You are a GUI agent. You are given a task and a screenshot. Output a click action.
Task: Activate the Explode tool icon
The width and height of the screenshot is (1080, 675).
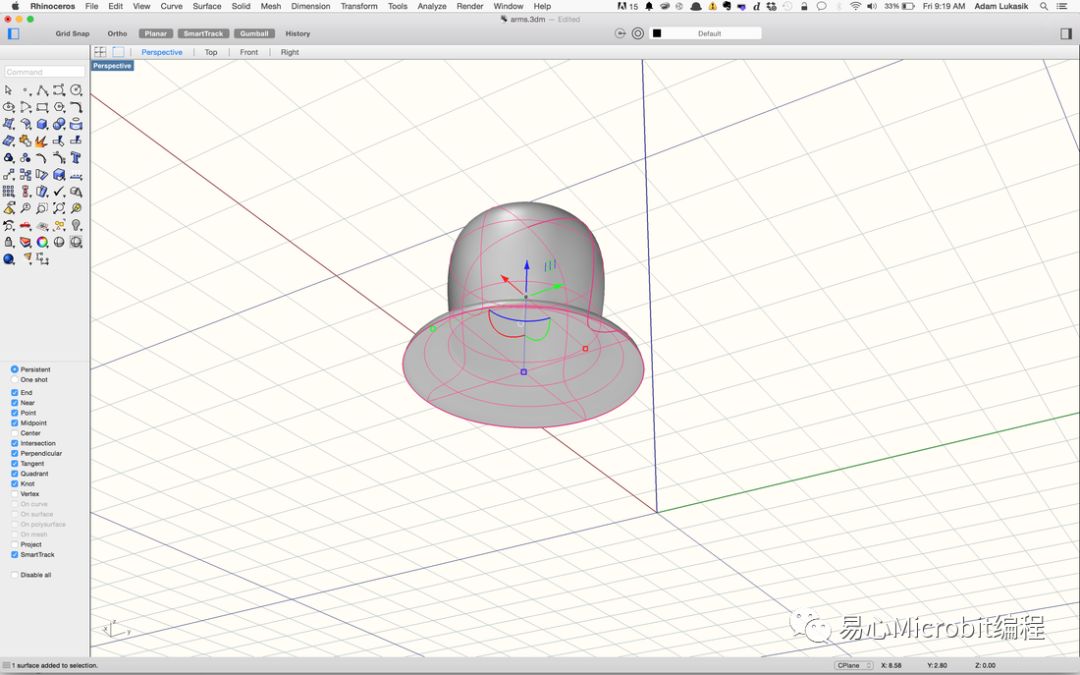coord(42,141)
